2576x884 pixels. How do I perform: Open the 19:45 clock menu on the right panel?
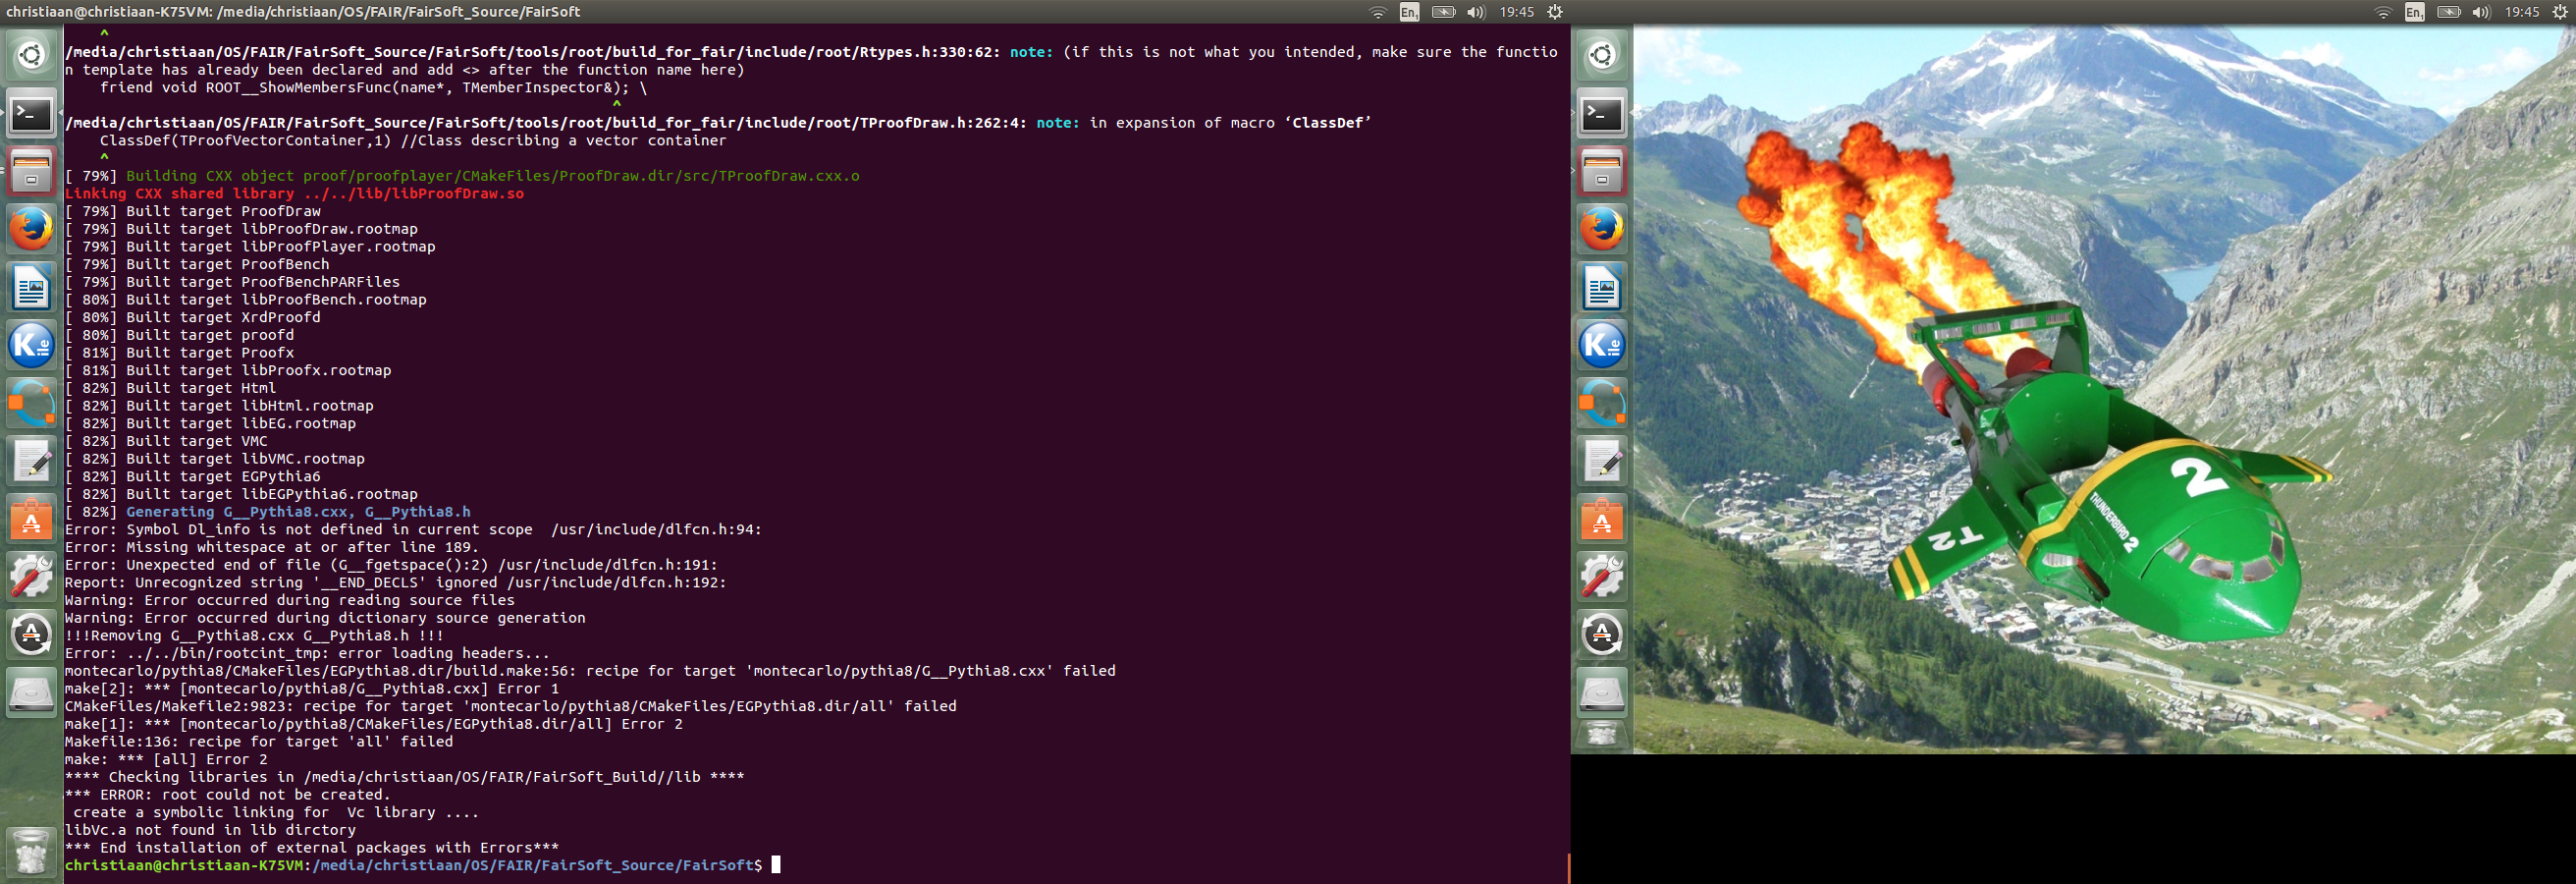pos(2521,12)
